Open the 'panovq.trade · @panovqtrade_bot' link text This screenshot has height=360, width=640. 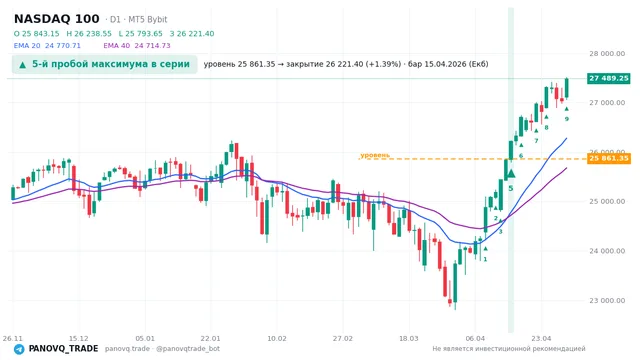162,349
